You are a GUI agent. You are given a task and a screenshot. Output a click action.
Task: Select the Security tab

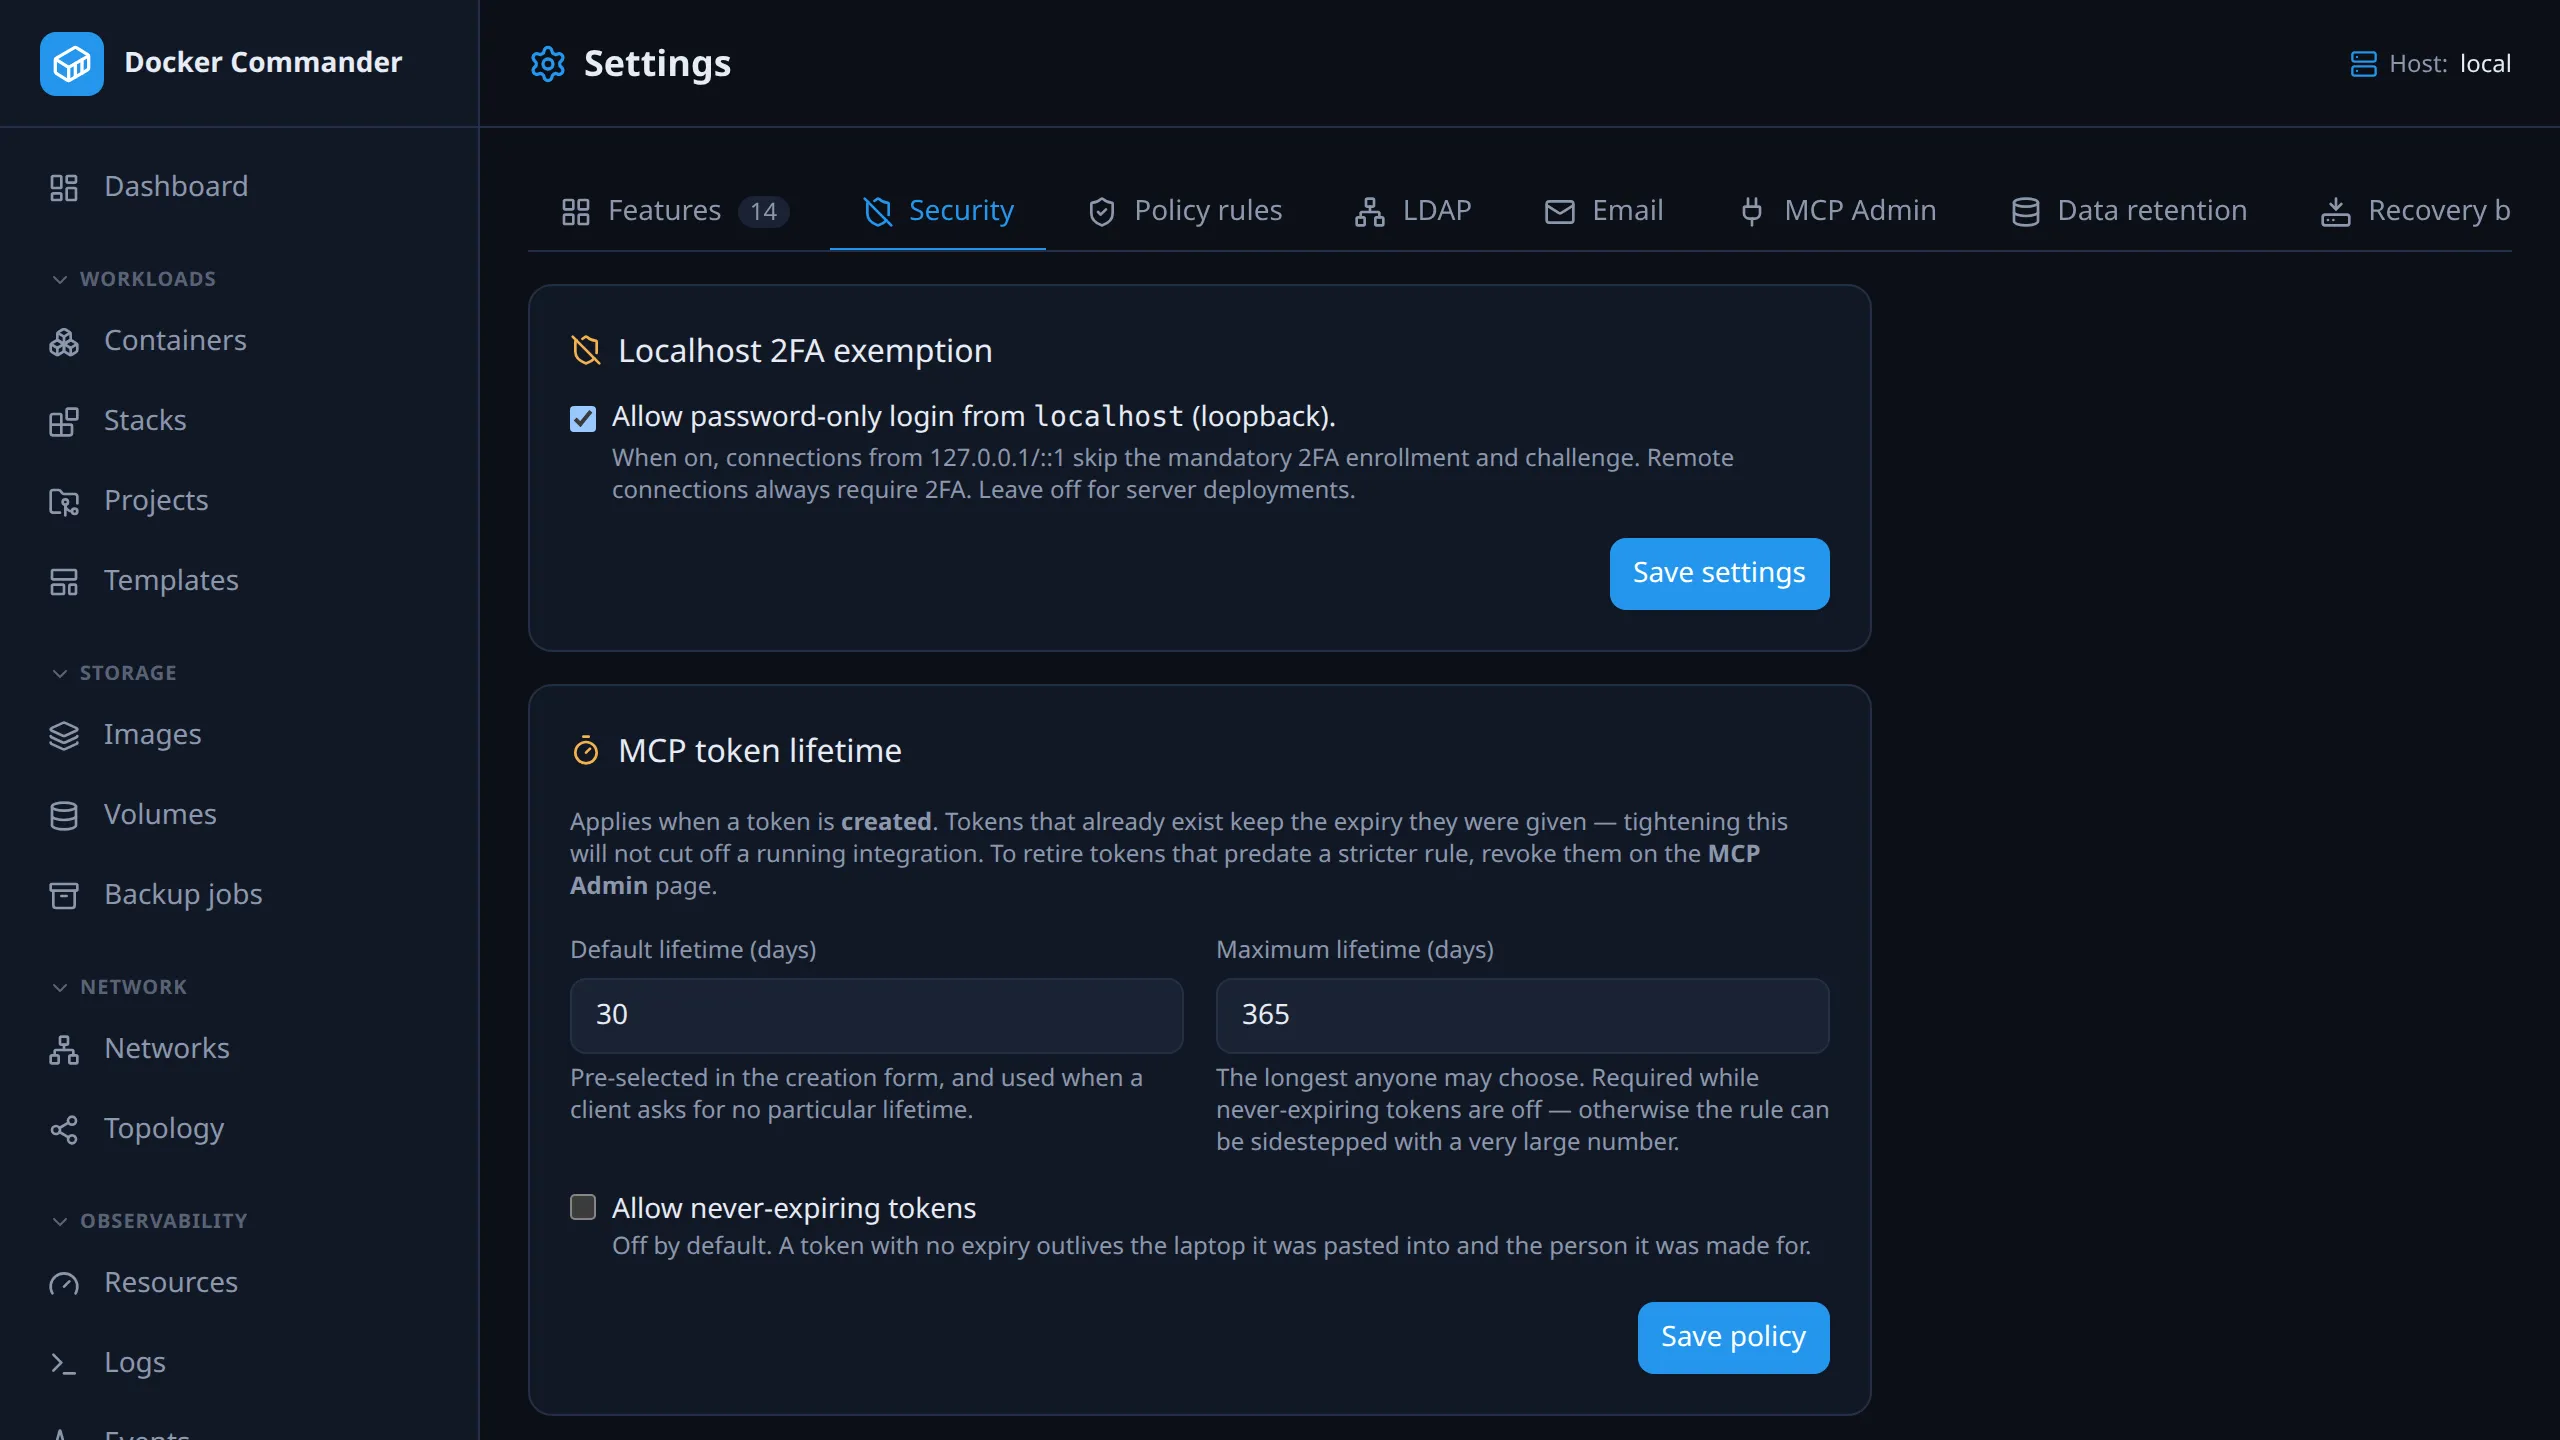click(x=938, y=211)
